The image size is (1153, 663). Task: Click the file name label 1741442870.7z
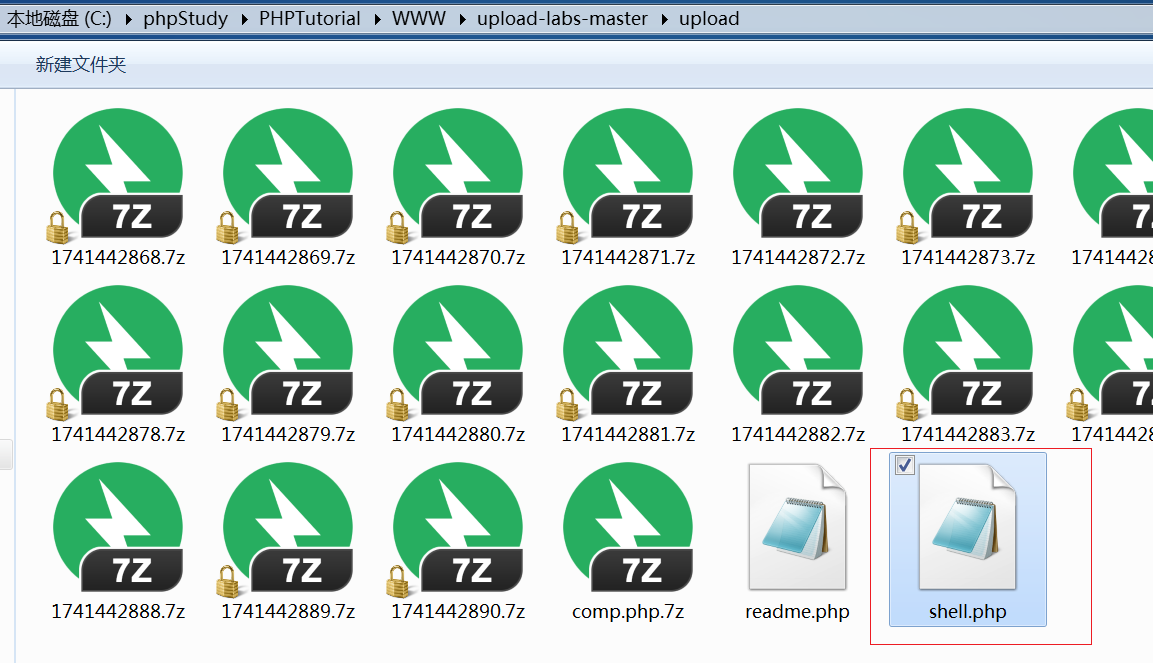click(457, 257)
